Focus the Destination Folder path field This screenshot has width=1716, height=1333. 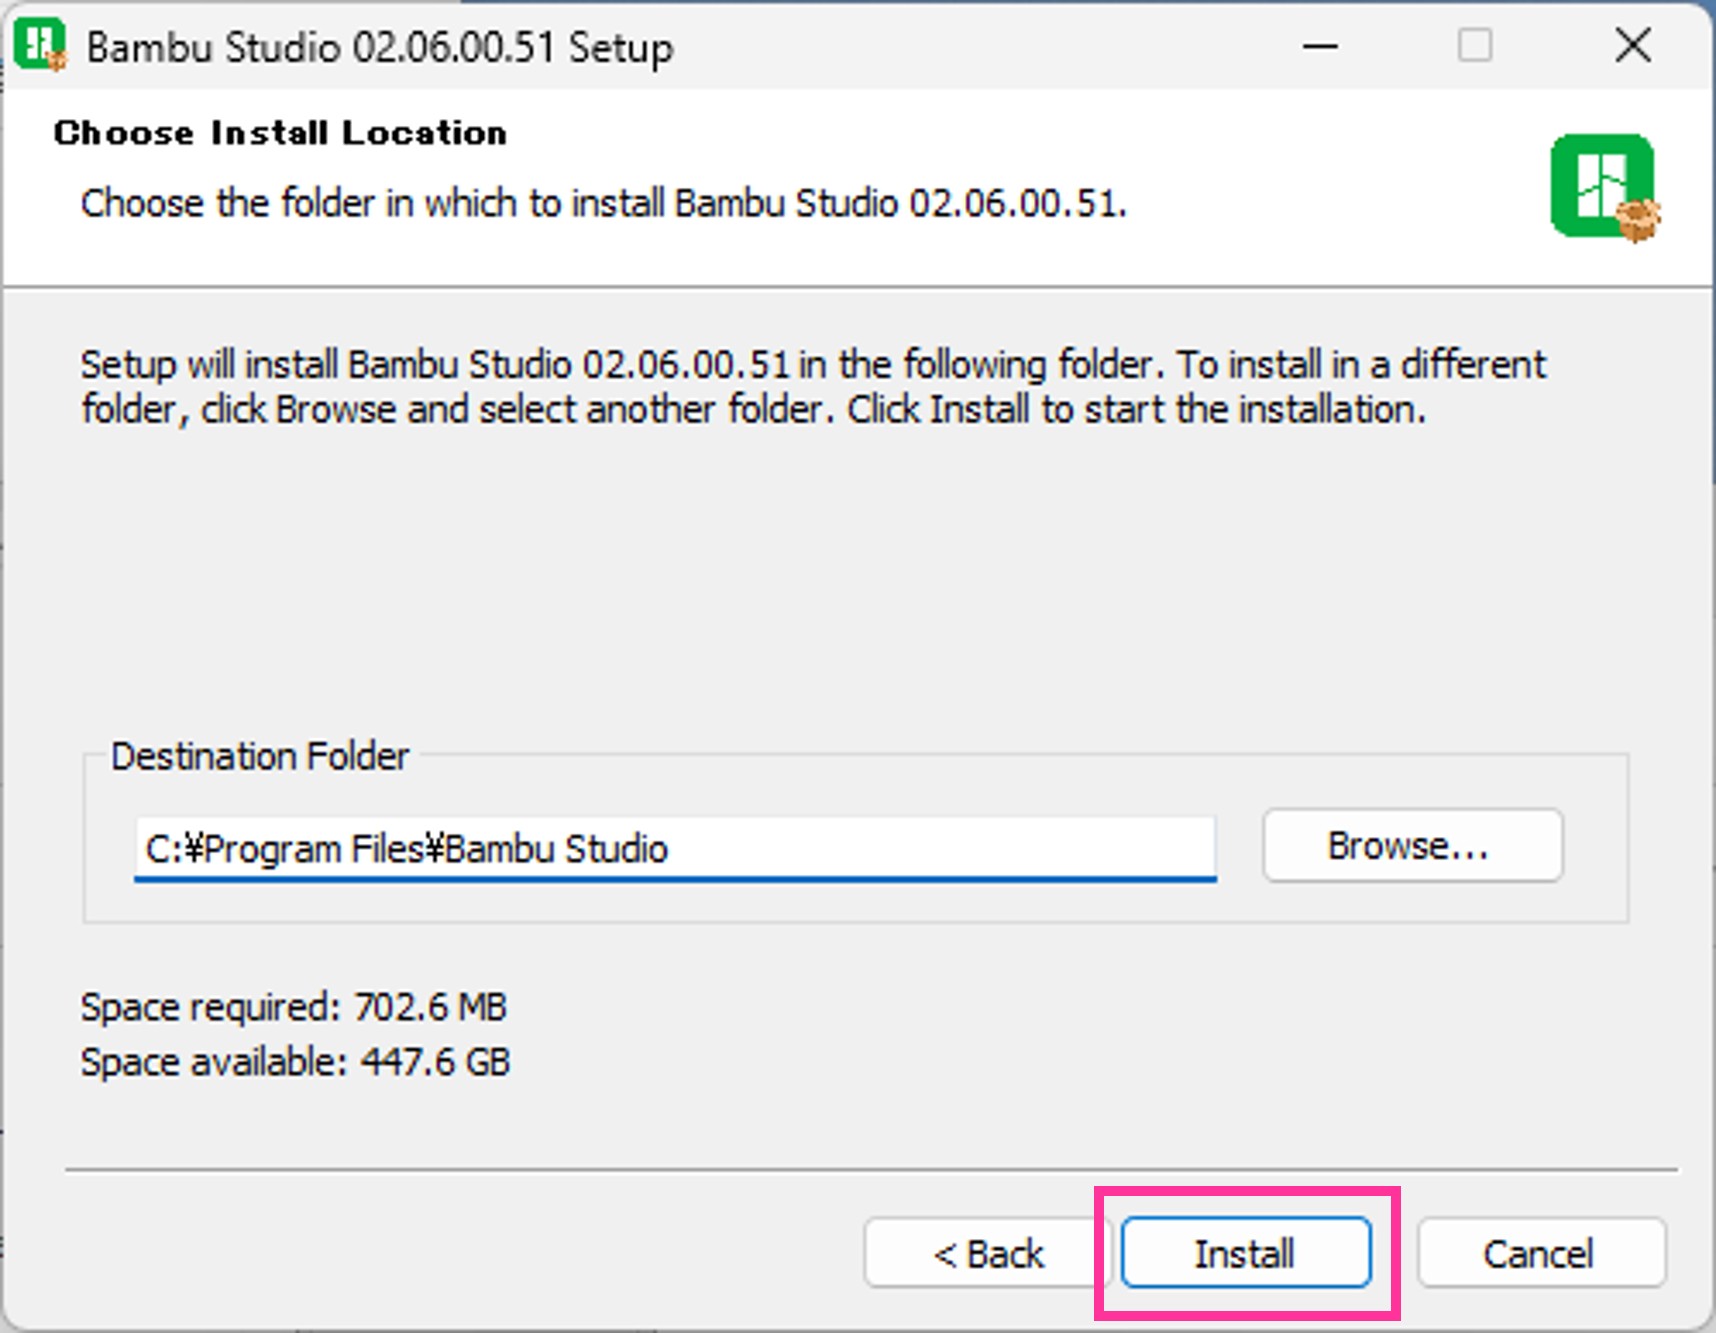point(675,848)
